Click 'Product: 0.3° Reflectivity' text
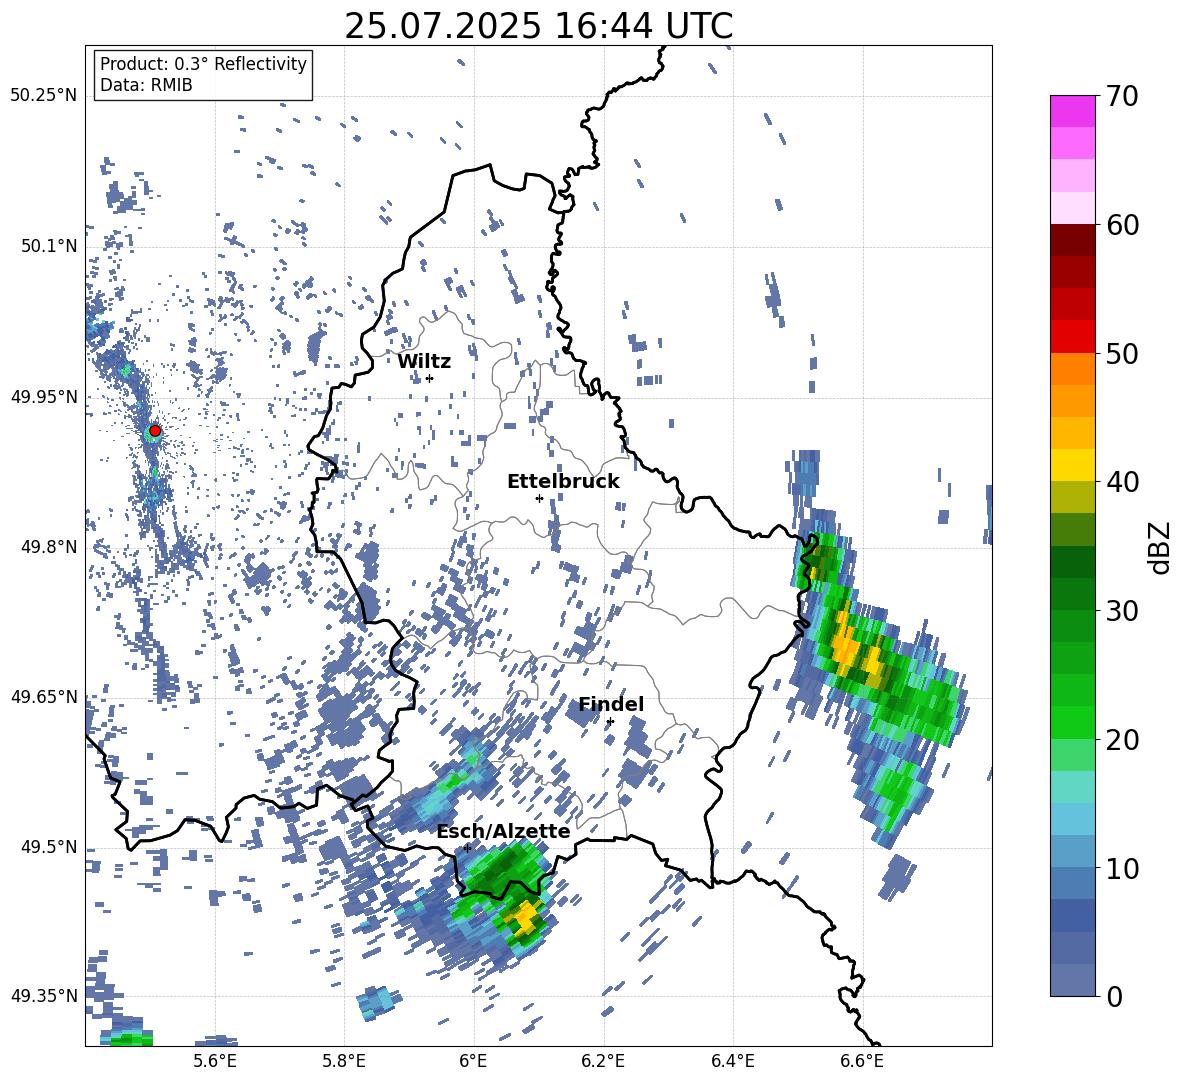 203,64
